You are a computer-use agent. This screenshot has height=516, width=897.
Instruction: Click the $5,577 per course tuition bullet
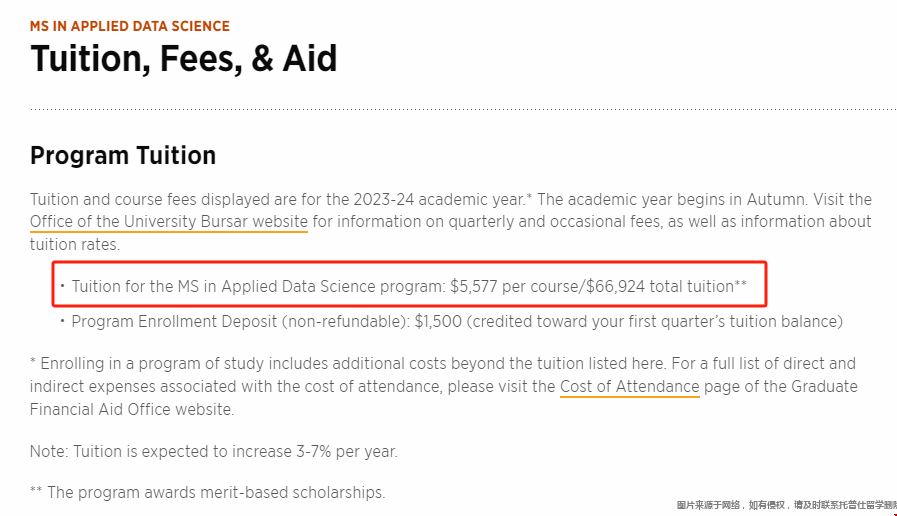coord(409,286)
